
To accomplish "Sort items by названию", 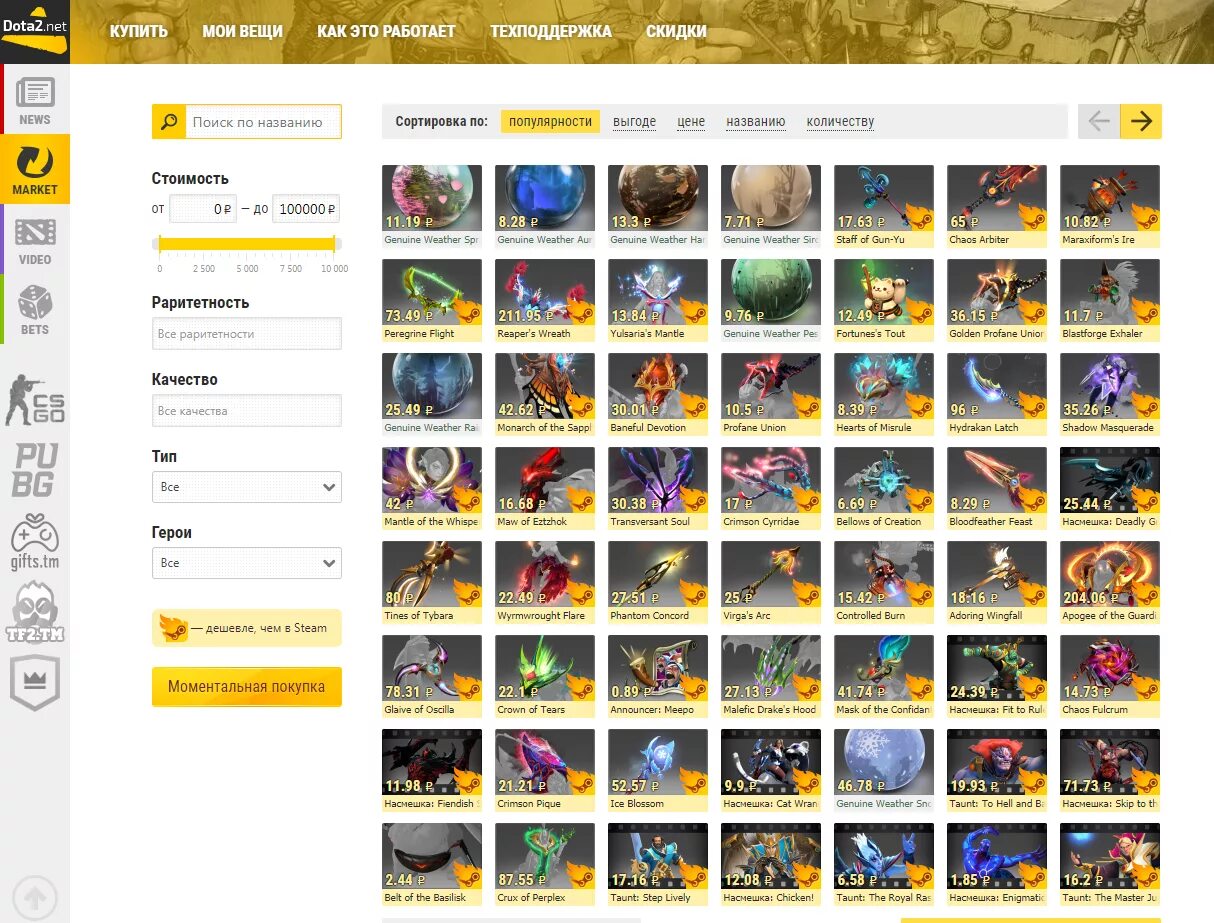I will 756,122.
